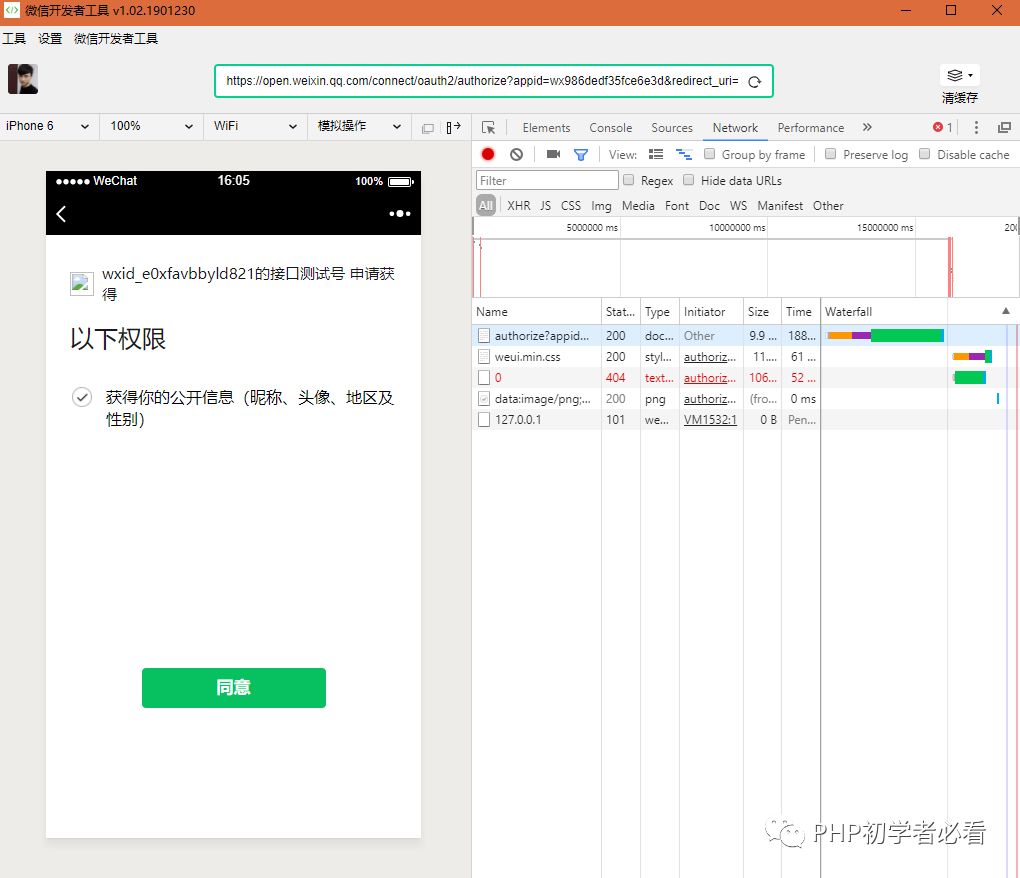
Task: Open the VM1532:1 initiator link
Action: click(710, 419)
